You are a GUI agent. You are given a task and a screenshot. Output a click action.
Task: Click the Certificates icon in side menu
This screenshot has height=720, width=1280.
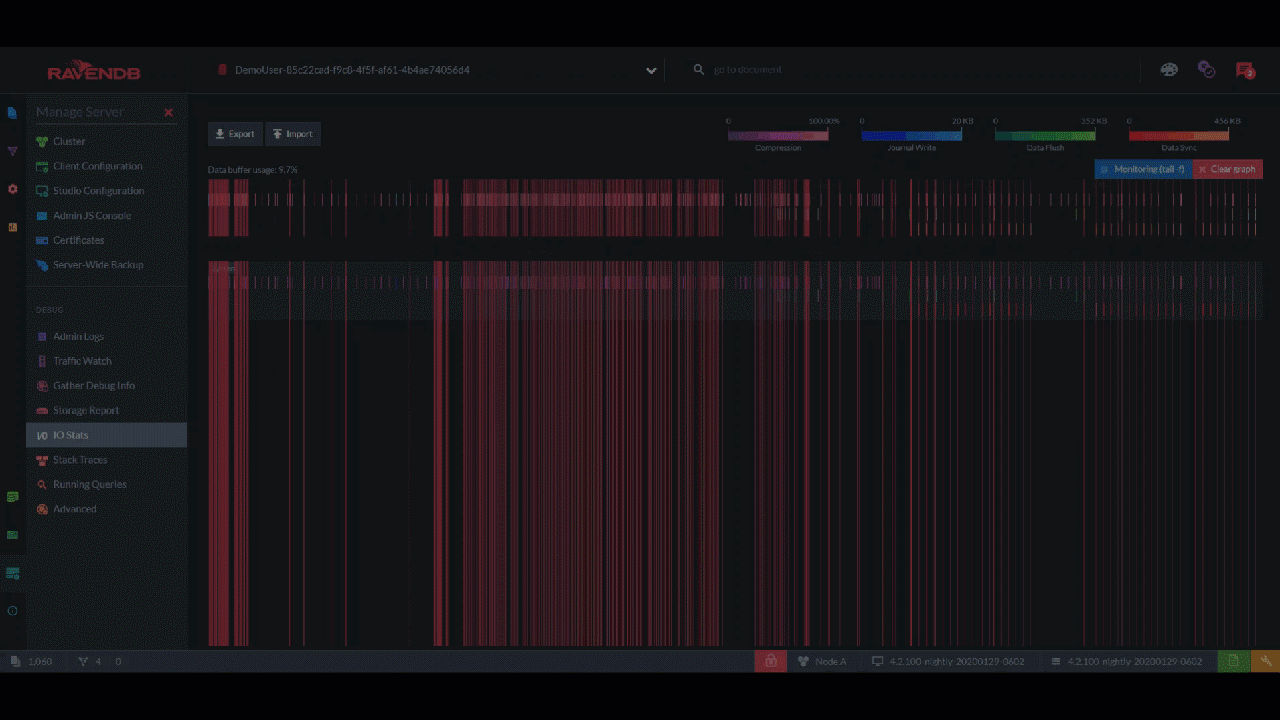[42, 240]
